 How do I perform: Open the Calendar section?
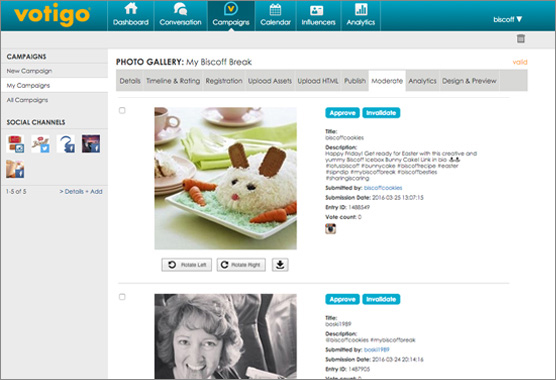275,15
